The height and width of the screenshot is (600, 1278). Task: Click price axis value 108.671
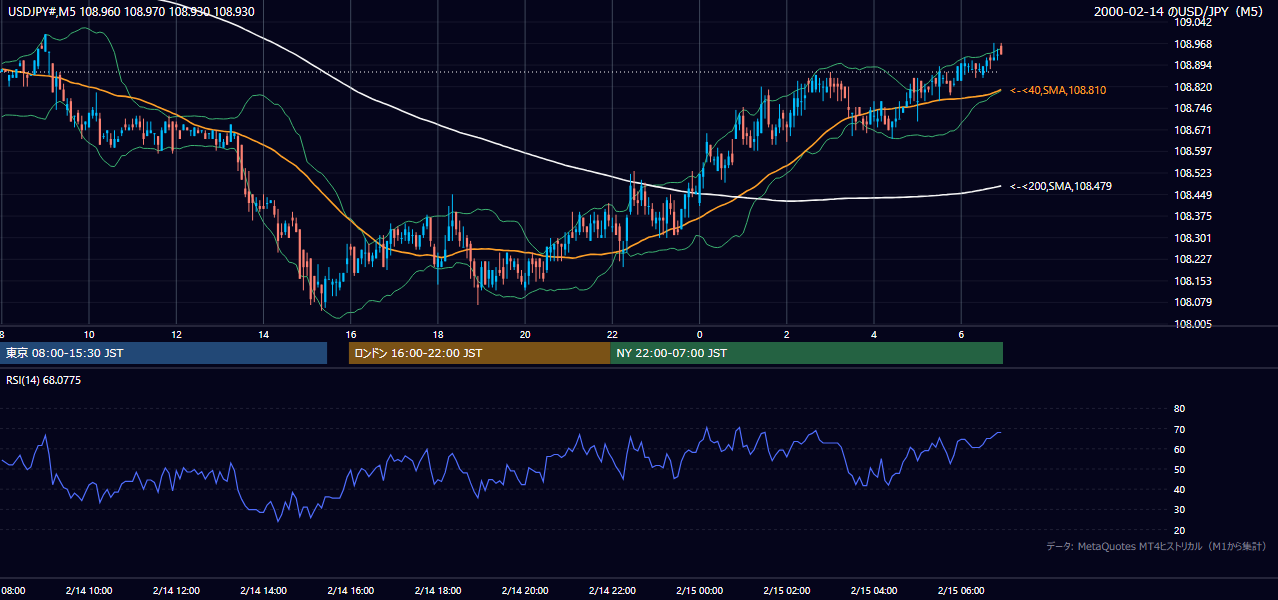tap(1192, 130)
